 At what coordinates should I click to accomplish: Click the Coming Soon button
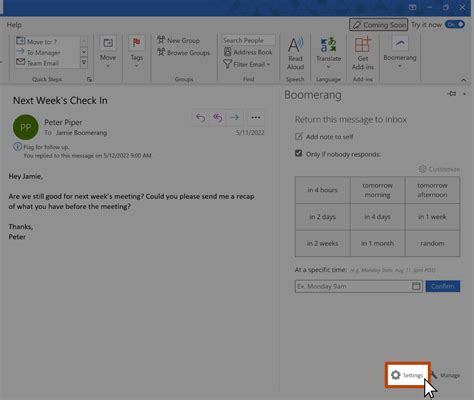(x=378, y=25)
